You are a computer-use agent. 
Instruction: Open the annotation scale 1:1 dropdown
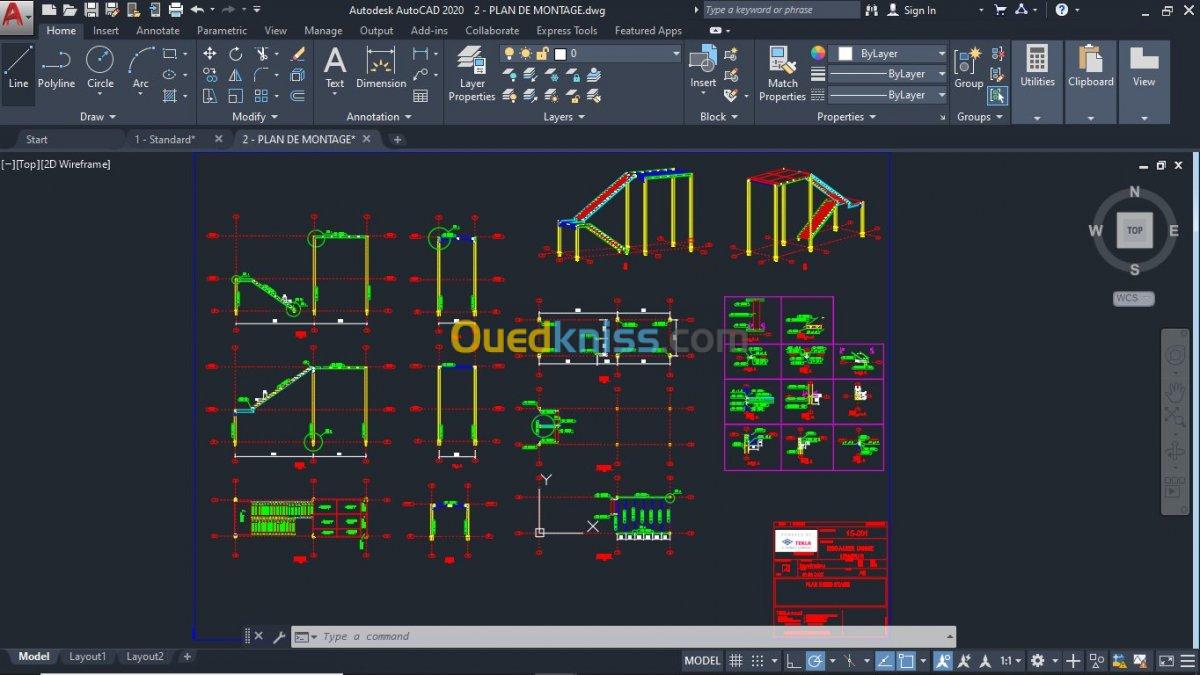tap(1011, 660)
